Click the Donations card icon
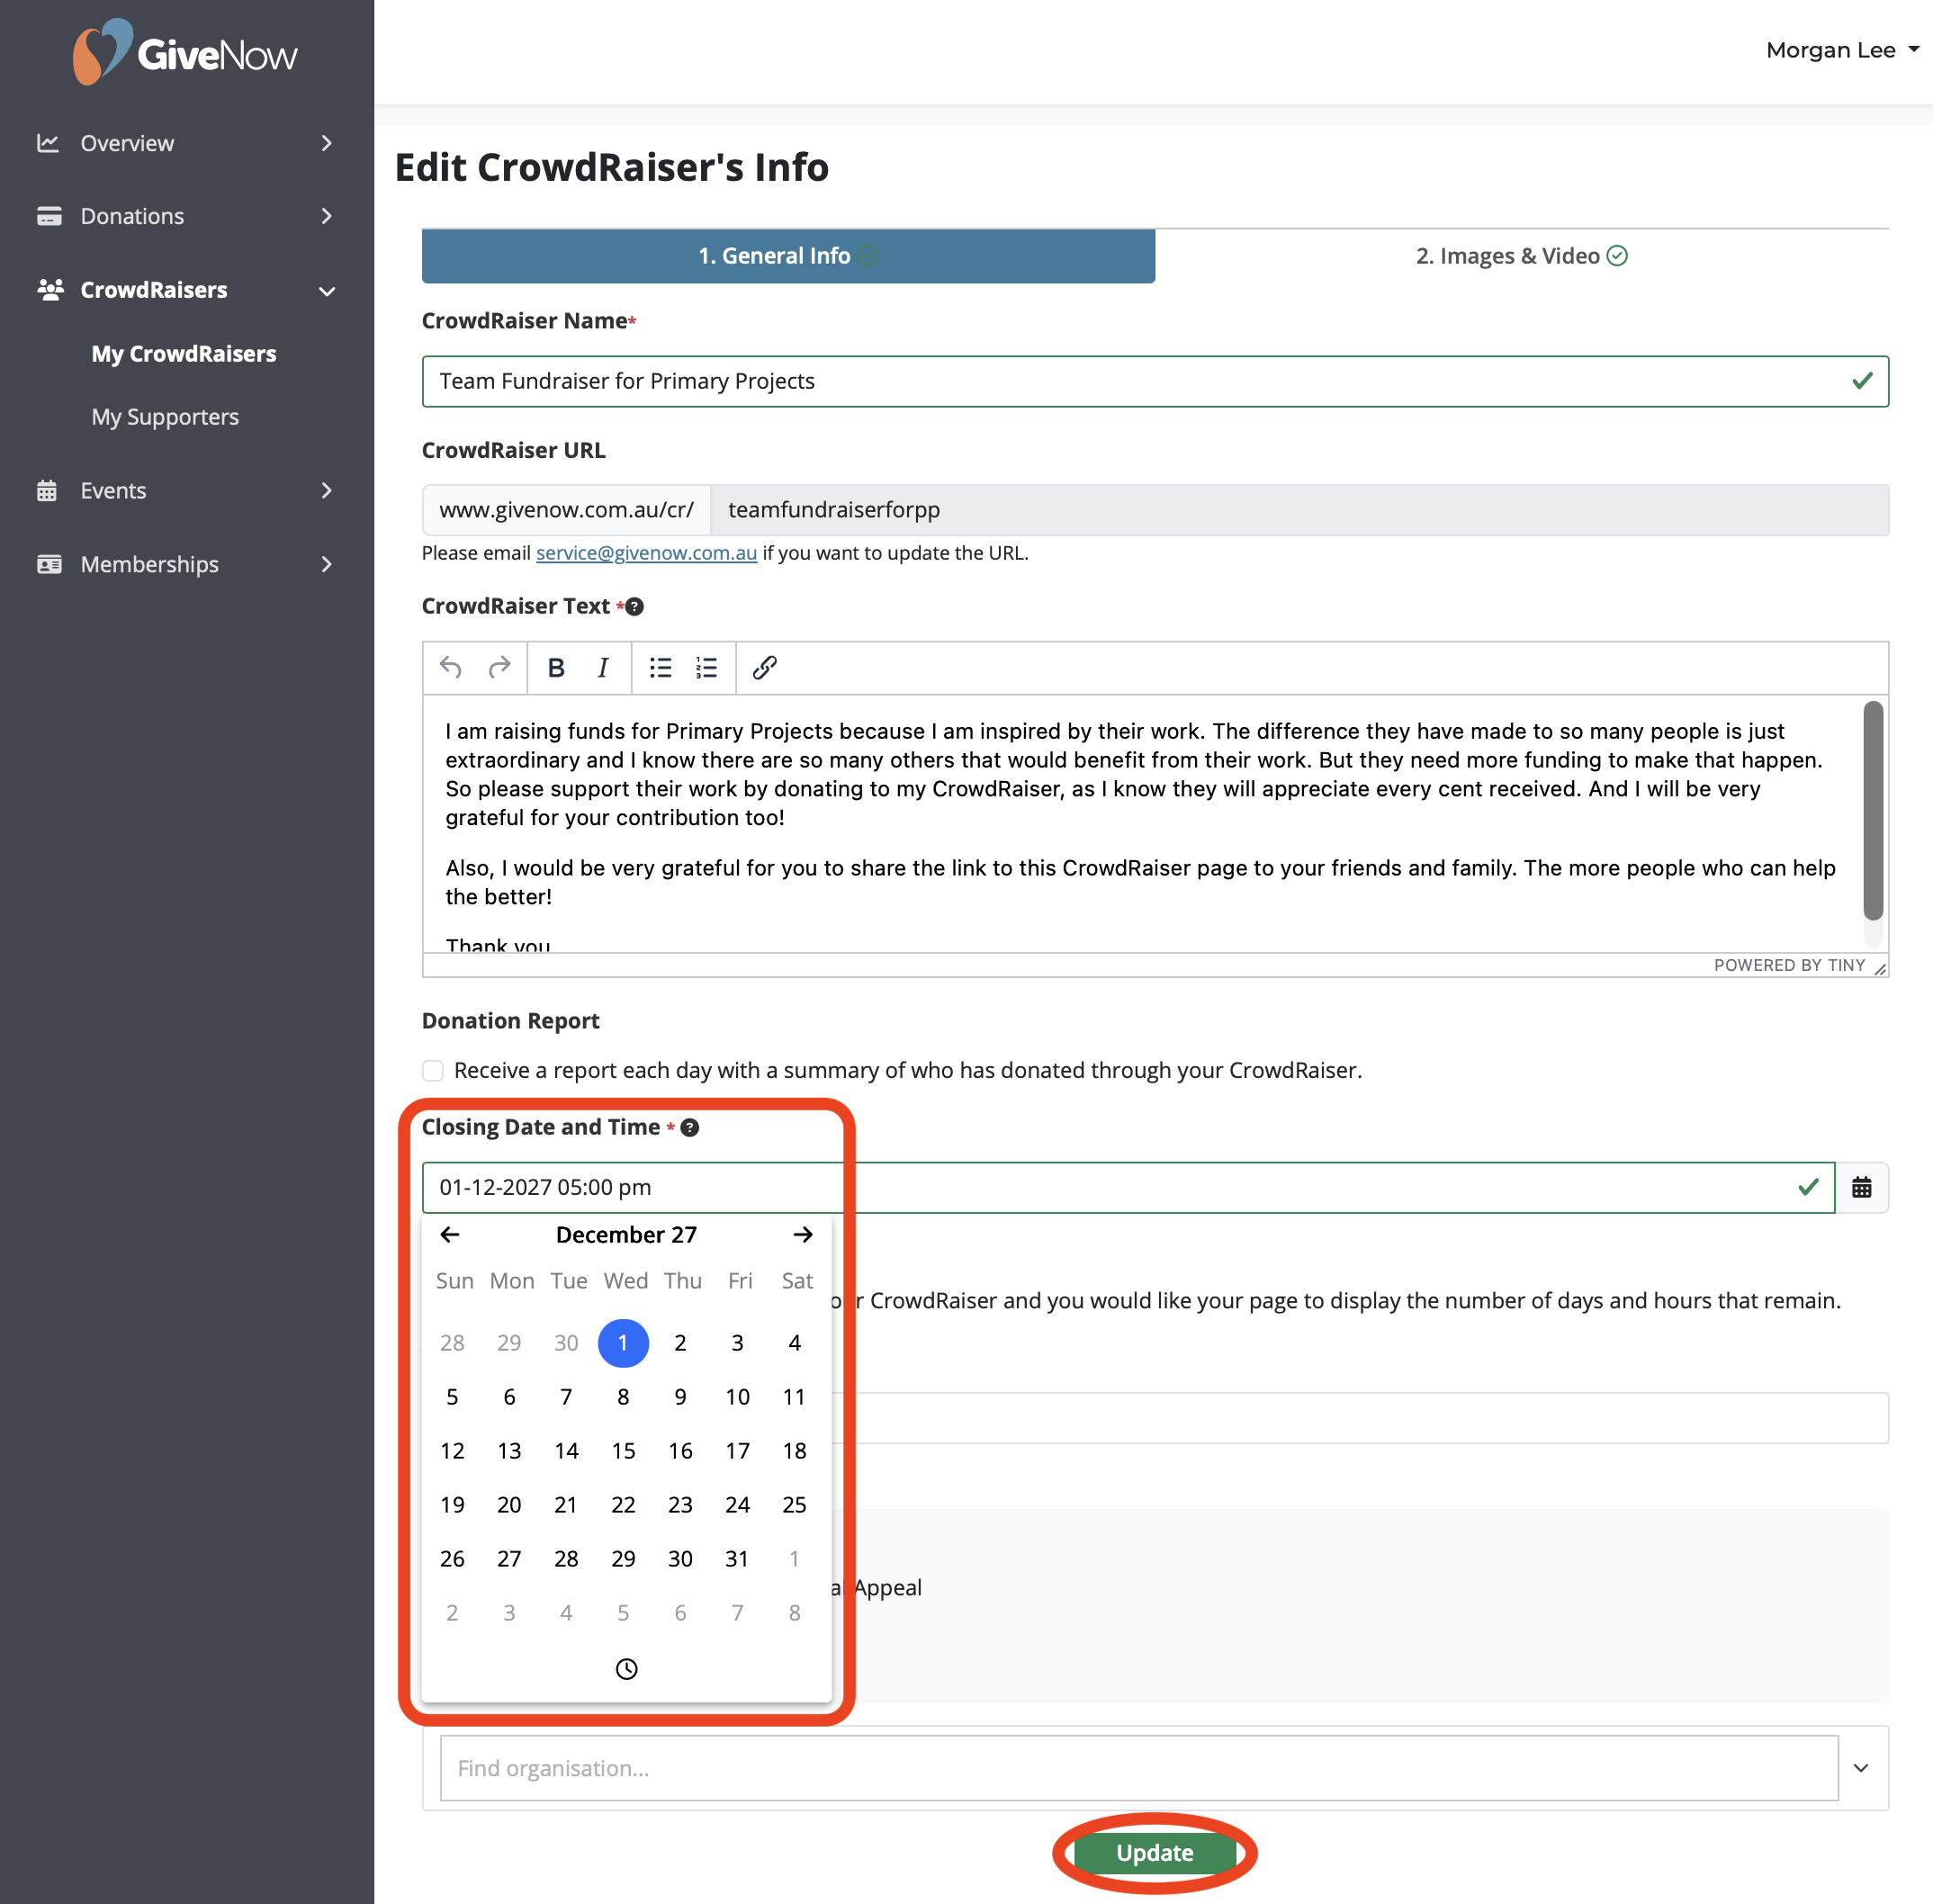The width and height of the screenshot is (1933, 1904). 48,216
